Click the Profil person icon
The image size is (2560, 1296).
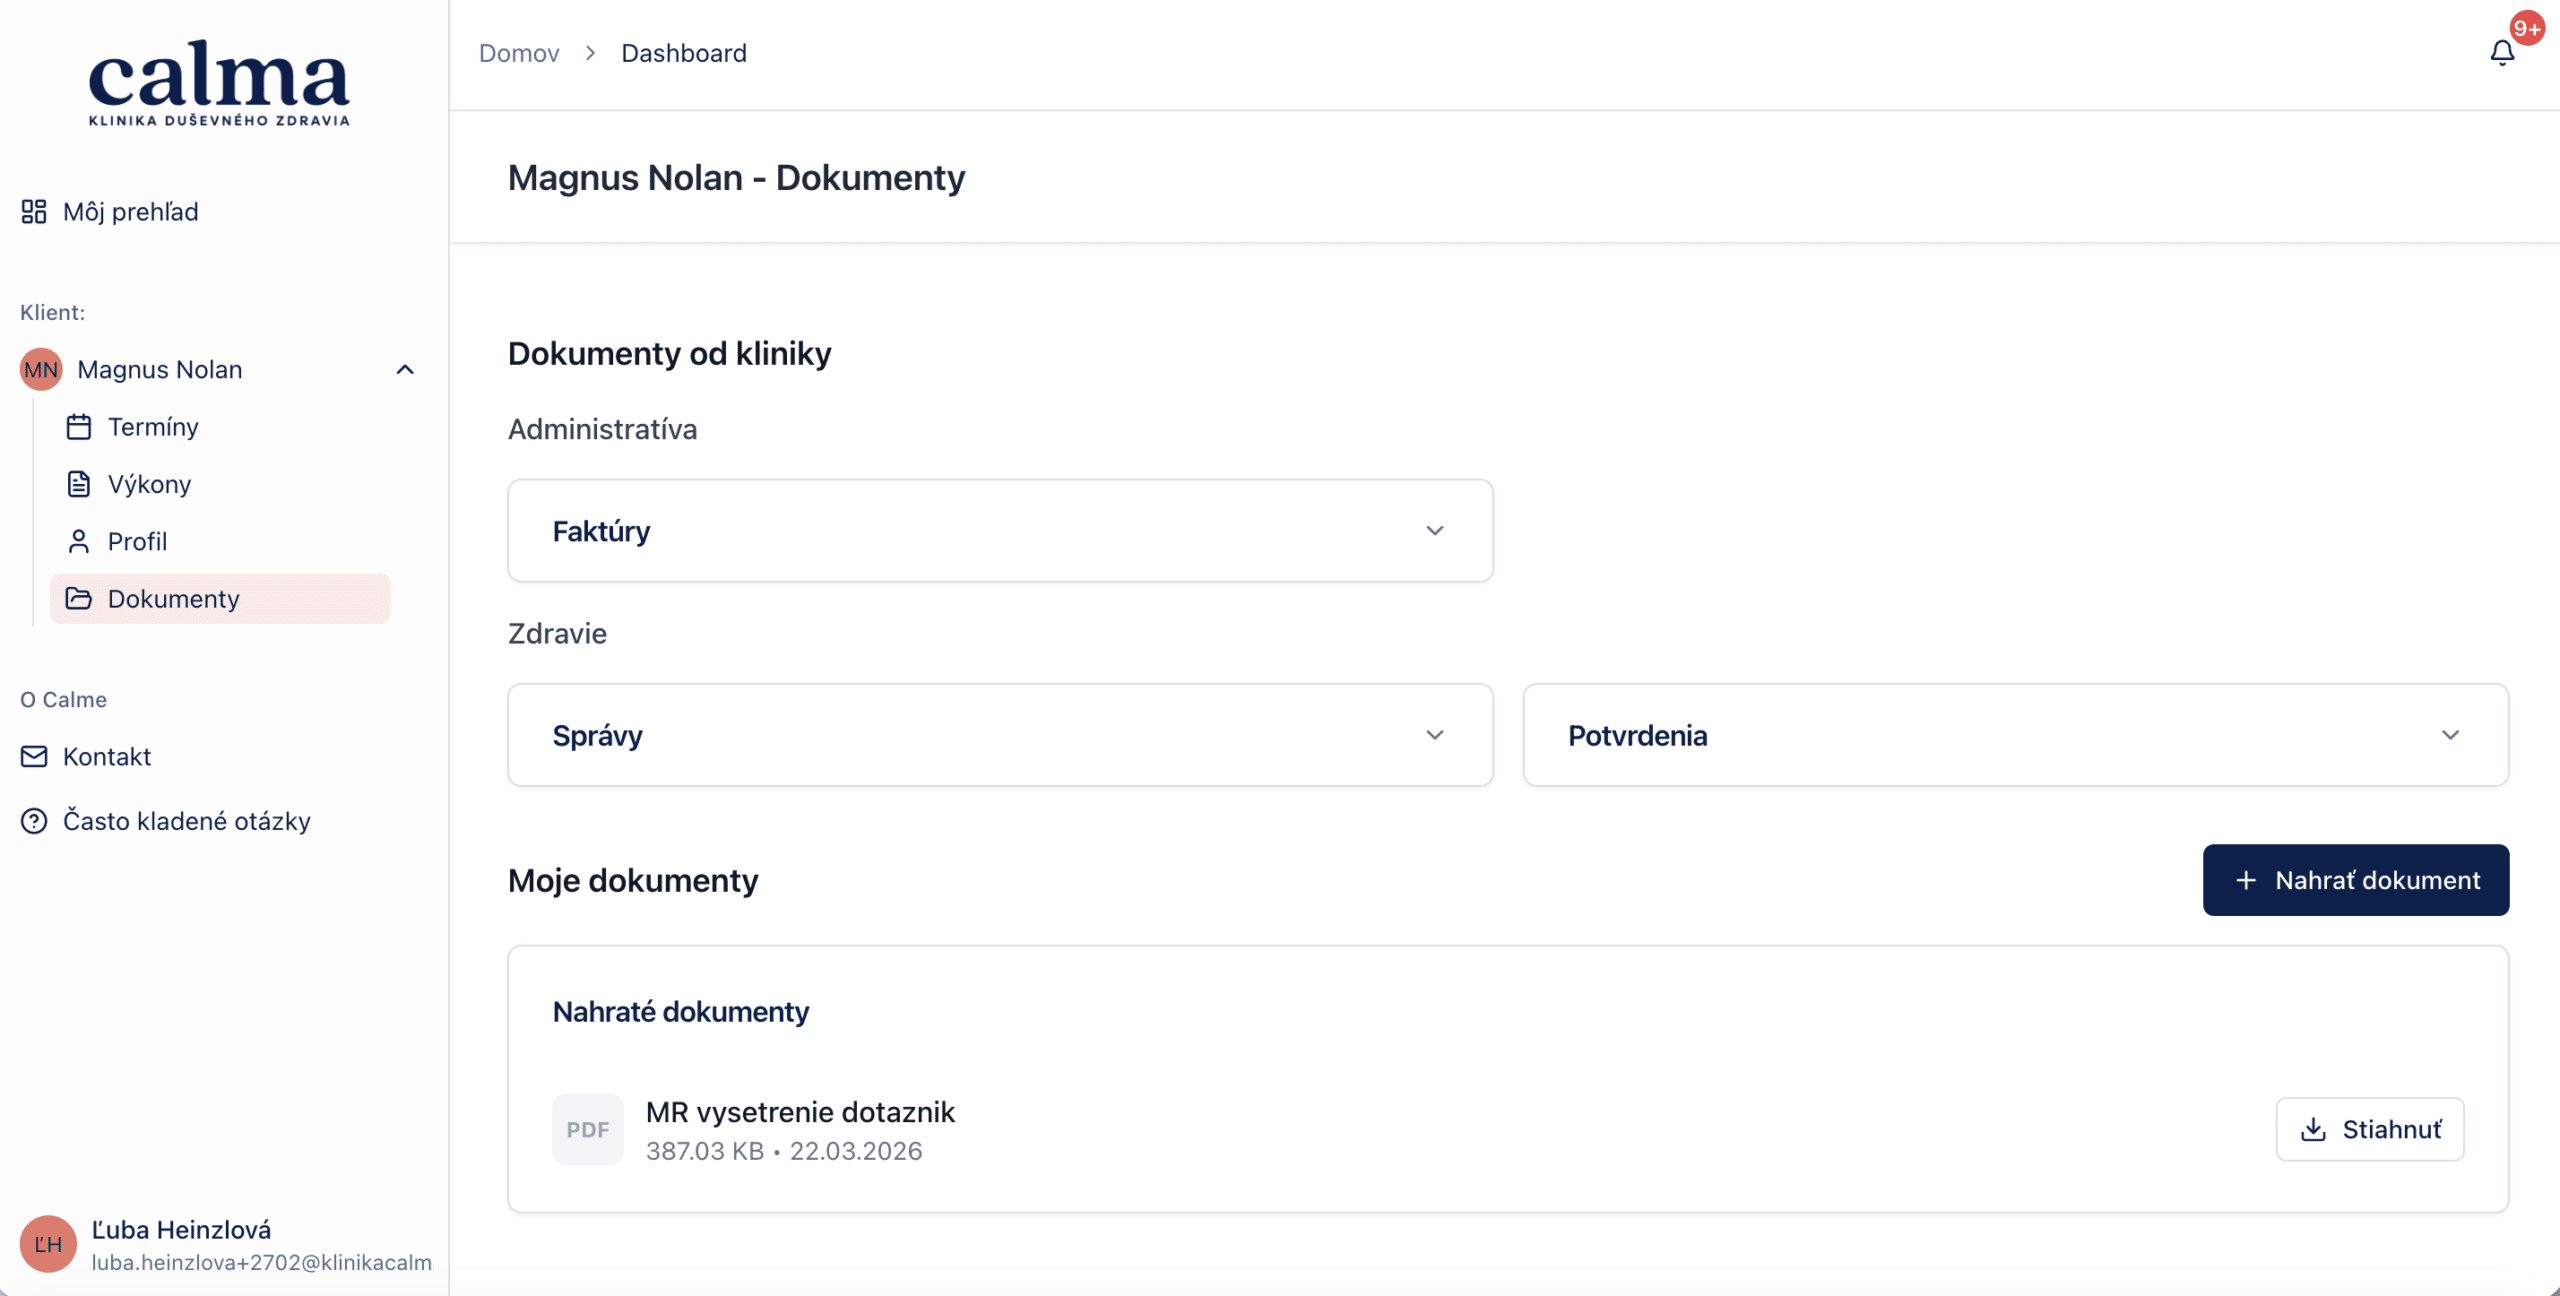coord(79,541)
